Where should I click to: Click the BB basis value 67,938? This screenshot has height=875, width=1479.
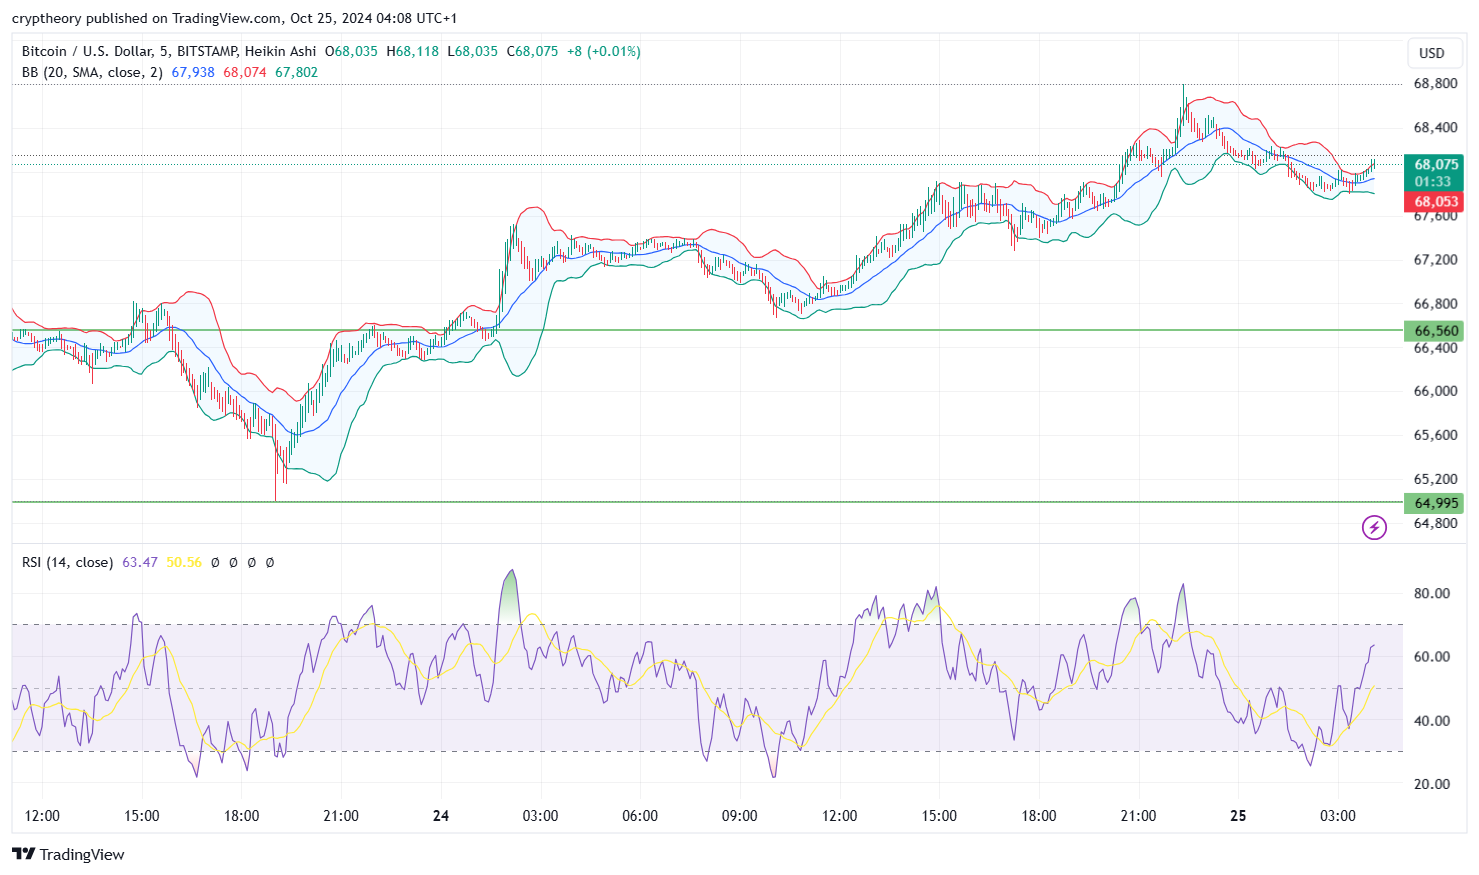point(193,72)
